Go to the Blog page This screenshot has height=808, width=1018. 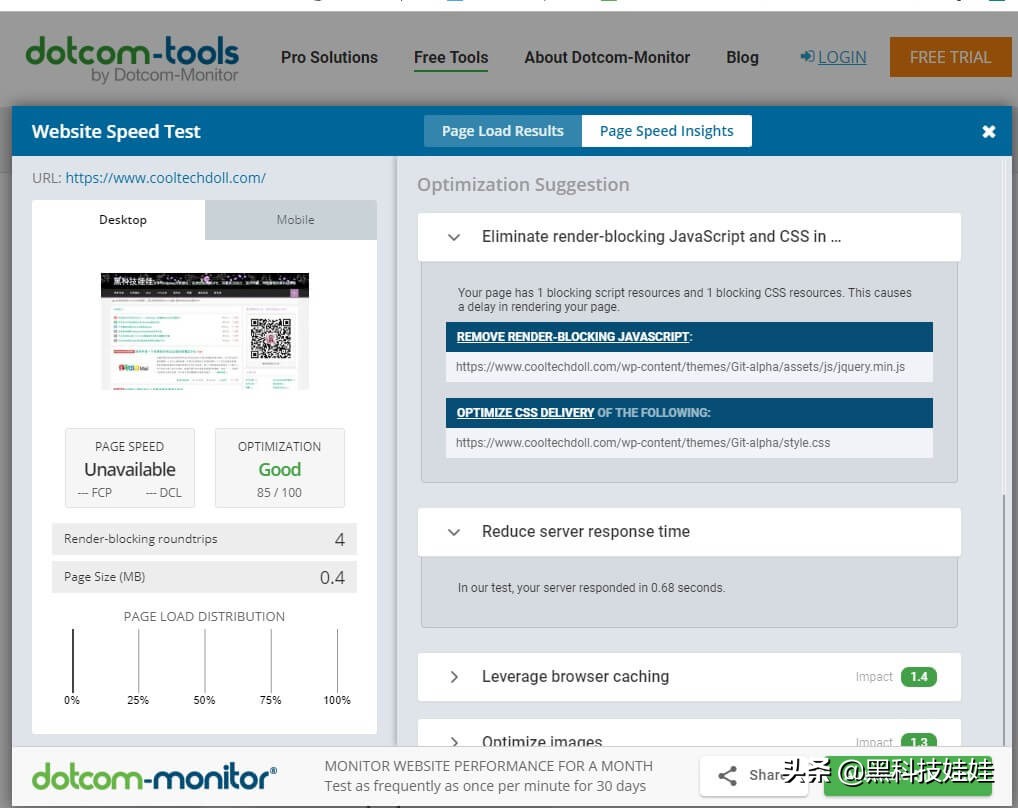[742, 57]
